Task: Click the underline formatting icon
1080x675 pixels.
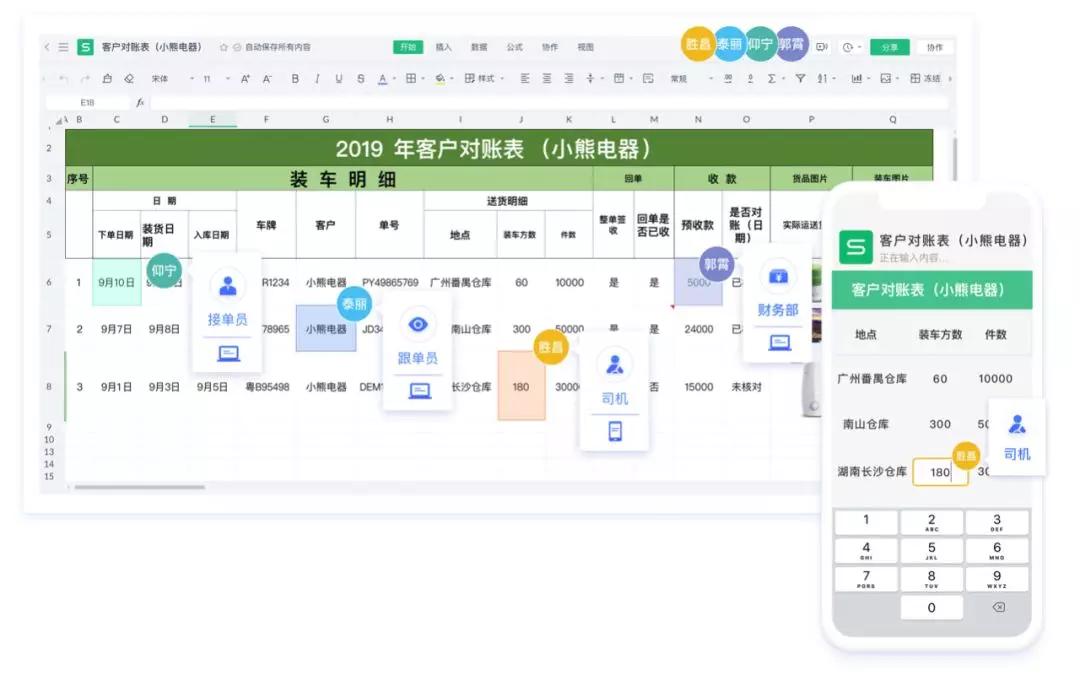Action: (337, 78)
